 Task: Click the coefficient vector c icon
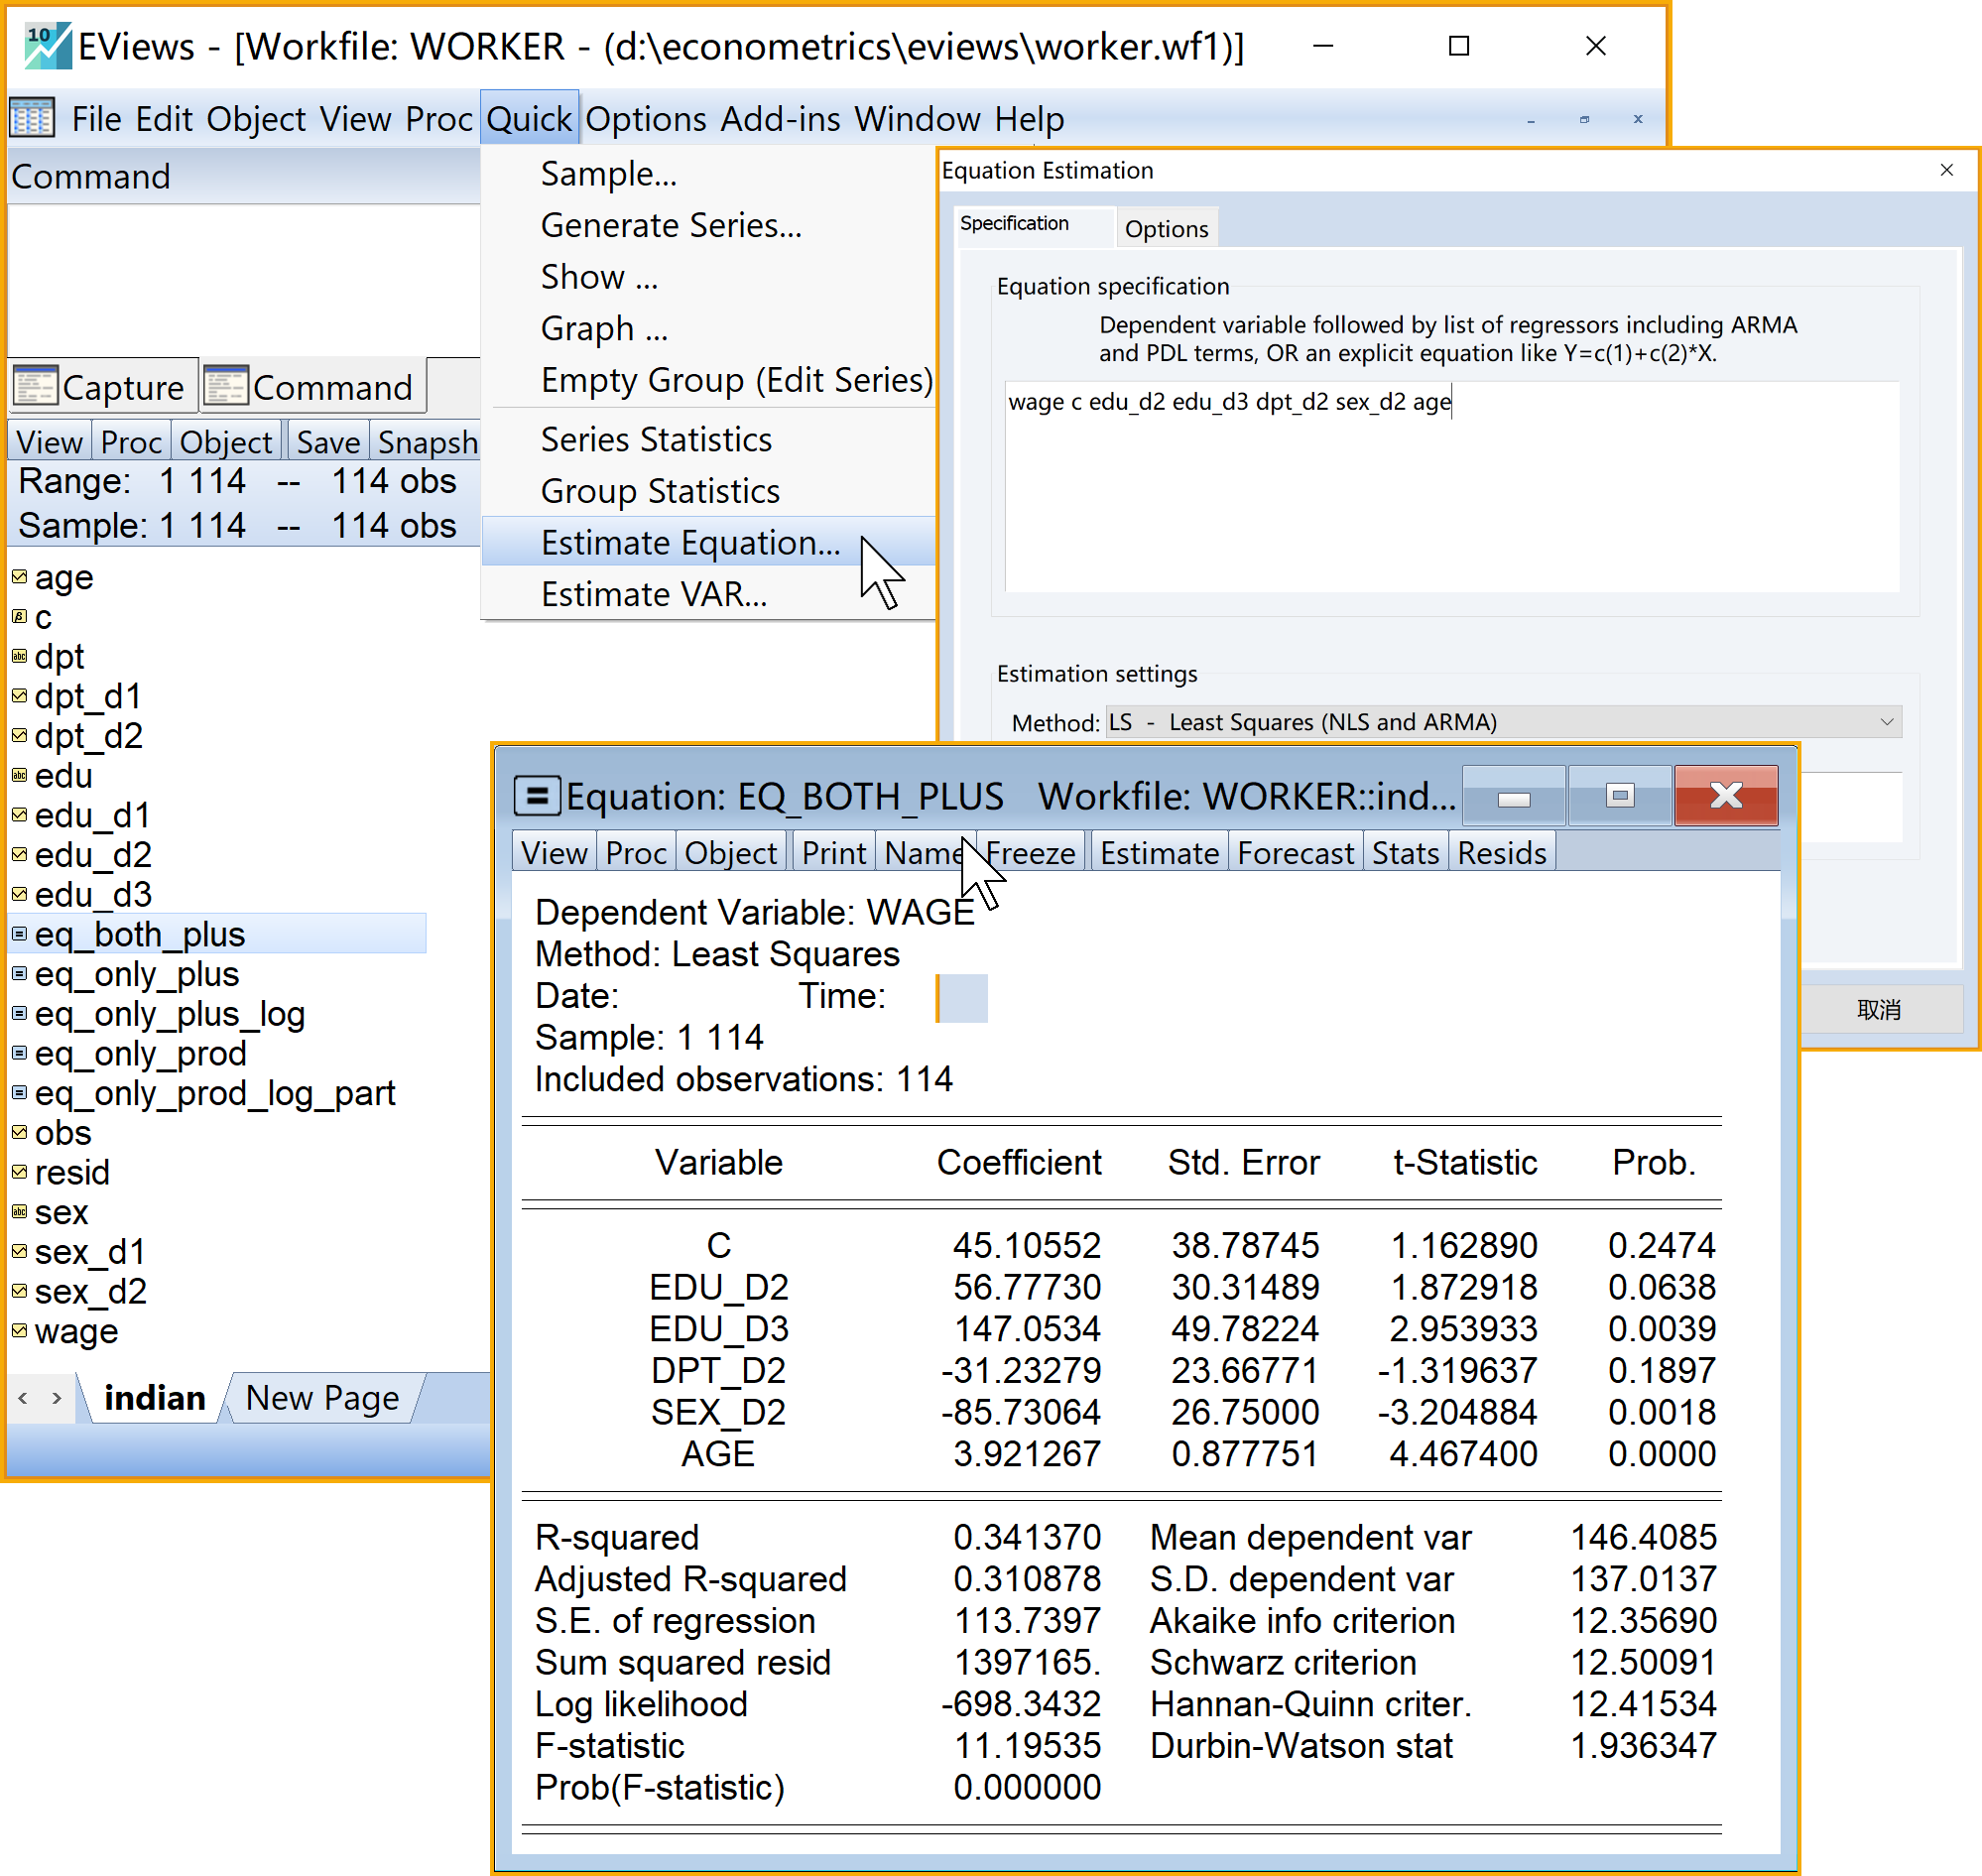pos(19,617)
